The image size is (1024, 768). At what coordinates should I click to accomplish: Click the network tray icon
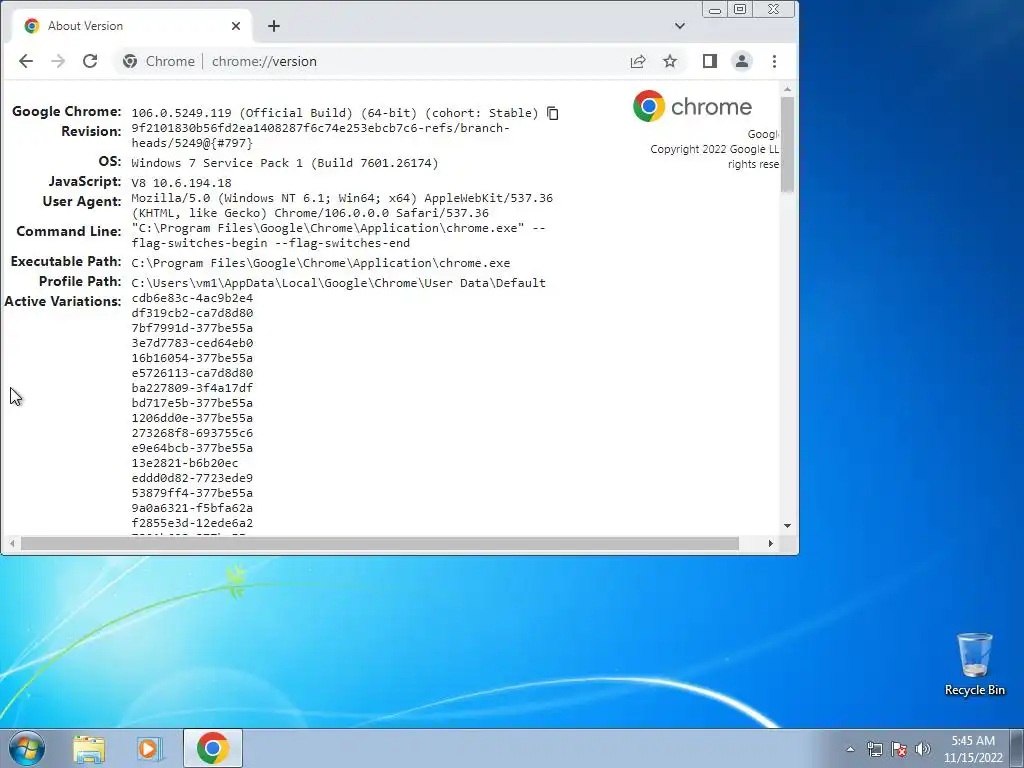[874, 749]
